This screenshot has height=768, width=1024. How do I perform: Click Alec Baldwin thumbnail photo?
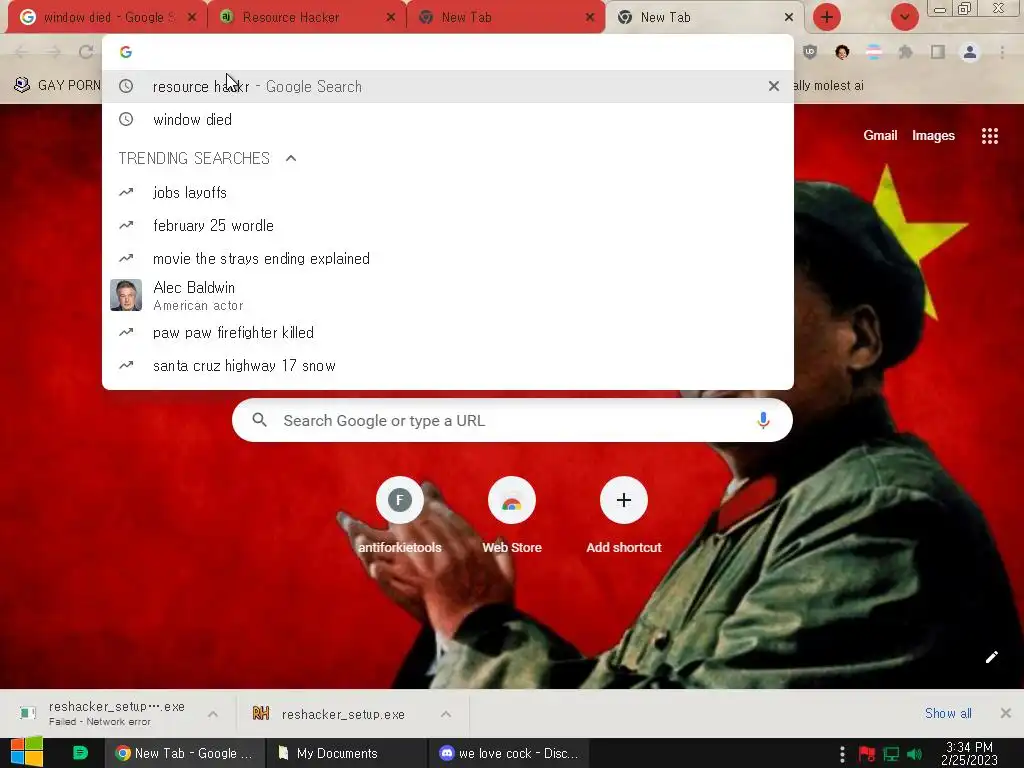126,295
